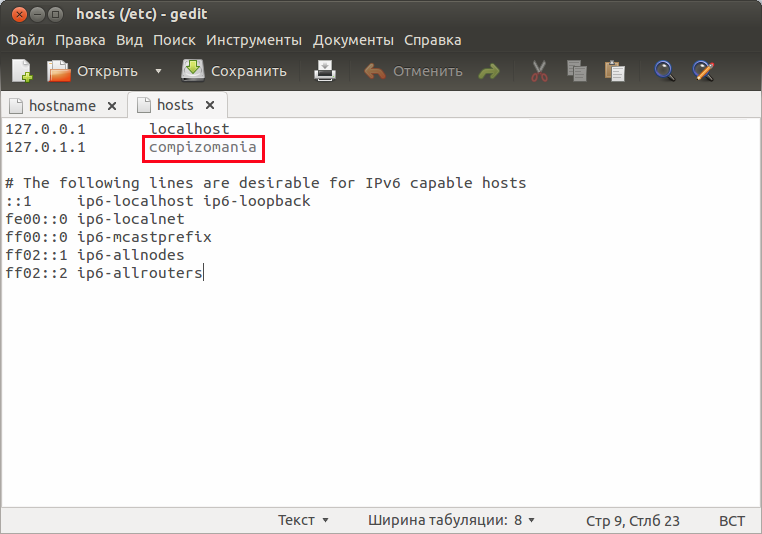The image size is (762, 534).
Task: Click the Copy icon
Action: [x=577, y=71]
